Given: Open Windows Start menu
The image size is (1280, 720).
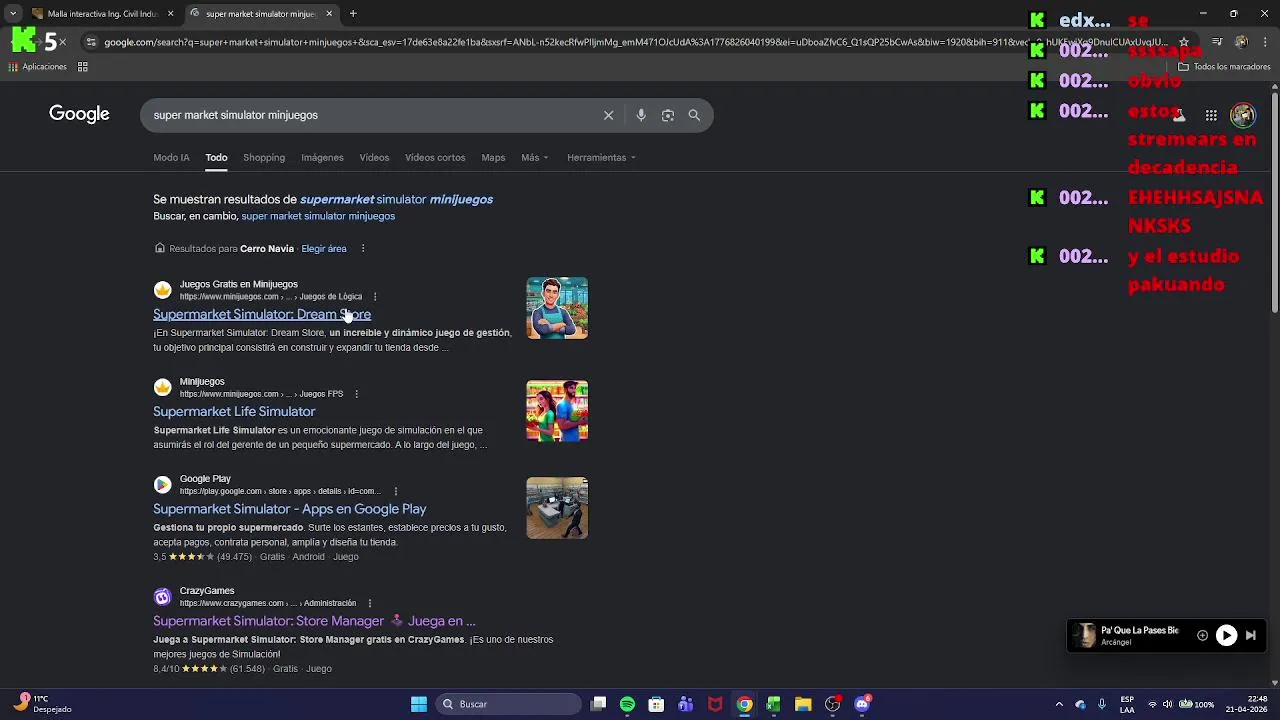Looking at the screenshot, I should 419,704.
